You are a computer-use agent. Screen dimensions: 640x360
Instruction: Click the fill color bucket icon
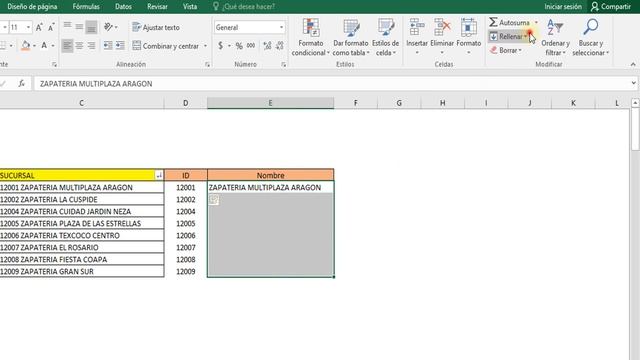(25, 46)
